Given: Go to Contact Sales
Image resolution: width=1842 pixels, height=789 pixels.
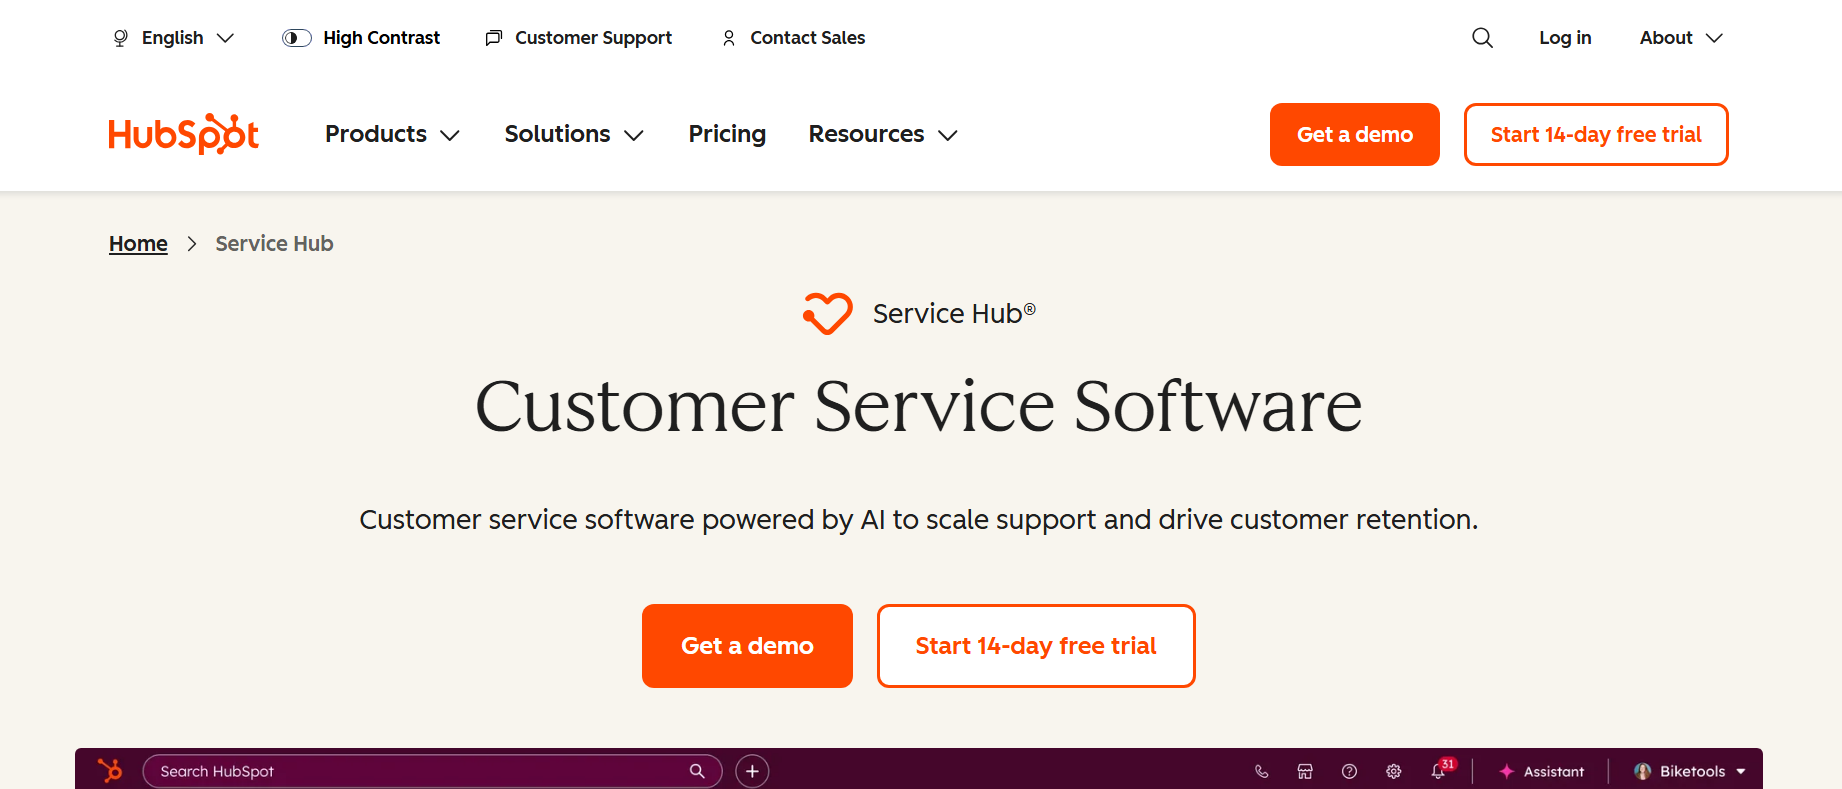Looking at the screenshot, I should 793,38.
